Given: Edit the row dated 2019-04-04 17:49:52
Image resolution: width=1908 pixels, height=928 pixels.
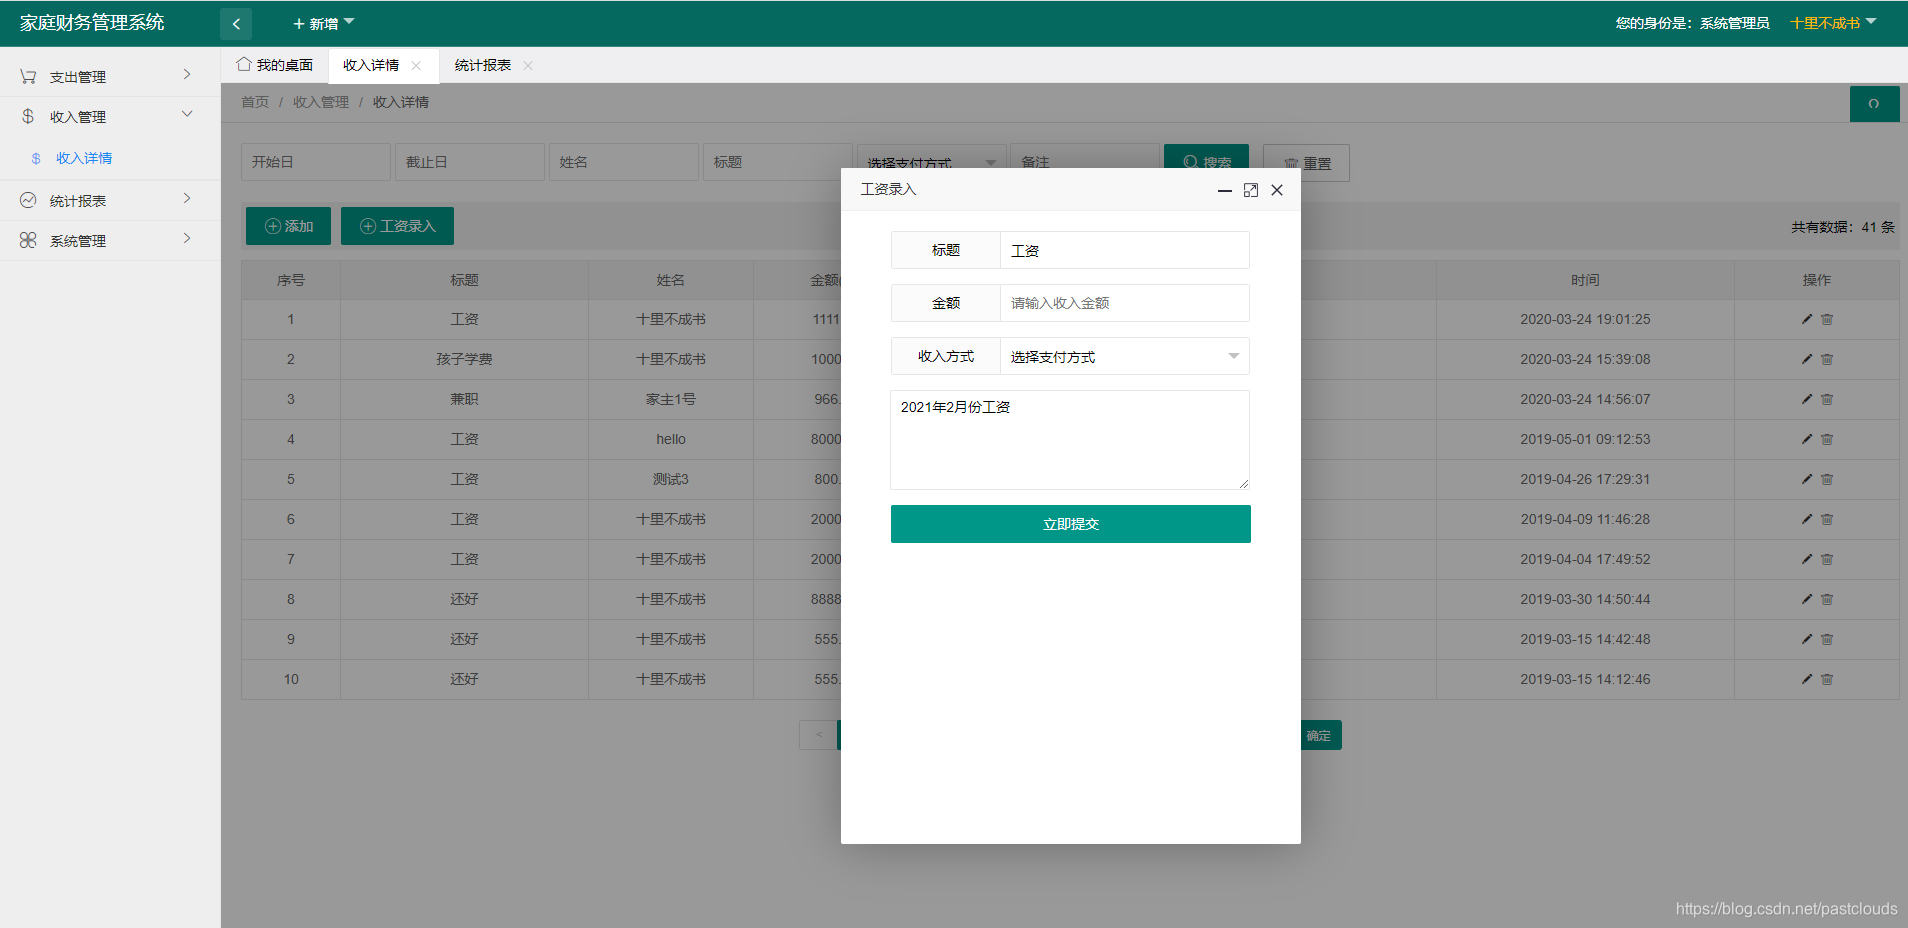Looking at the screenshot, I should pos(1807,559).
